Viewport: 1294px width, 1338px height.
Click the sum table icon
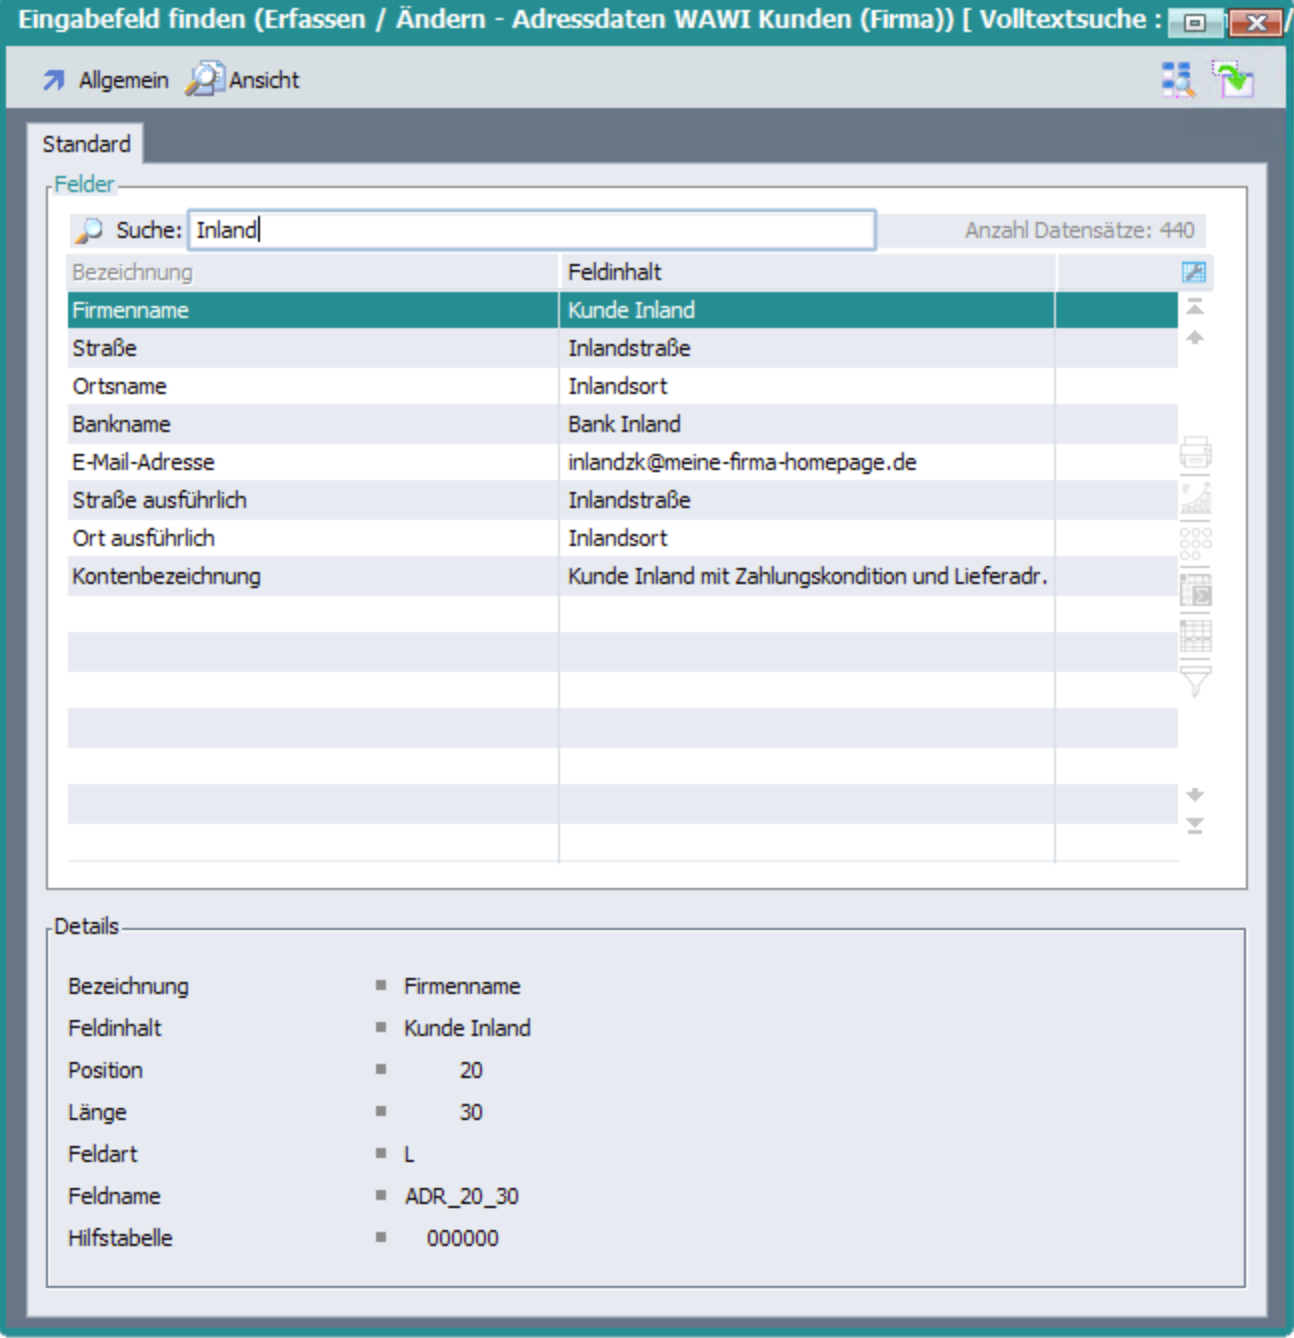point(1195,590)
